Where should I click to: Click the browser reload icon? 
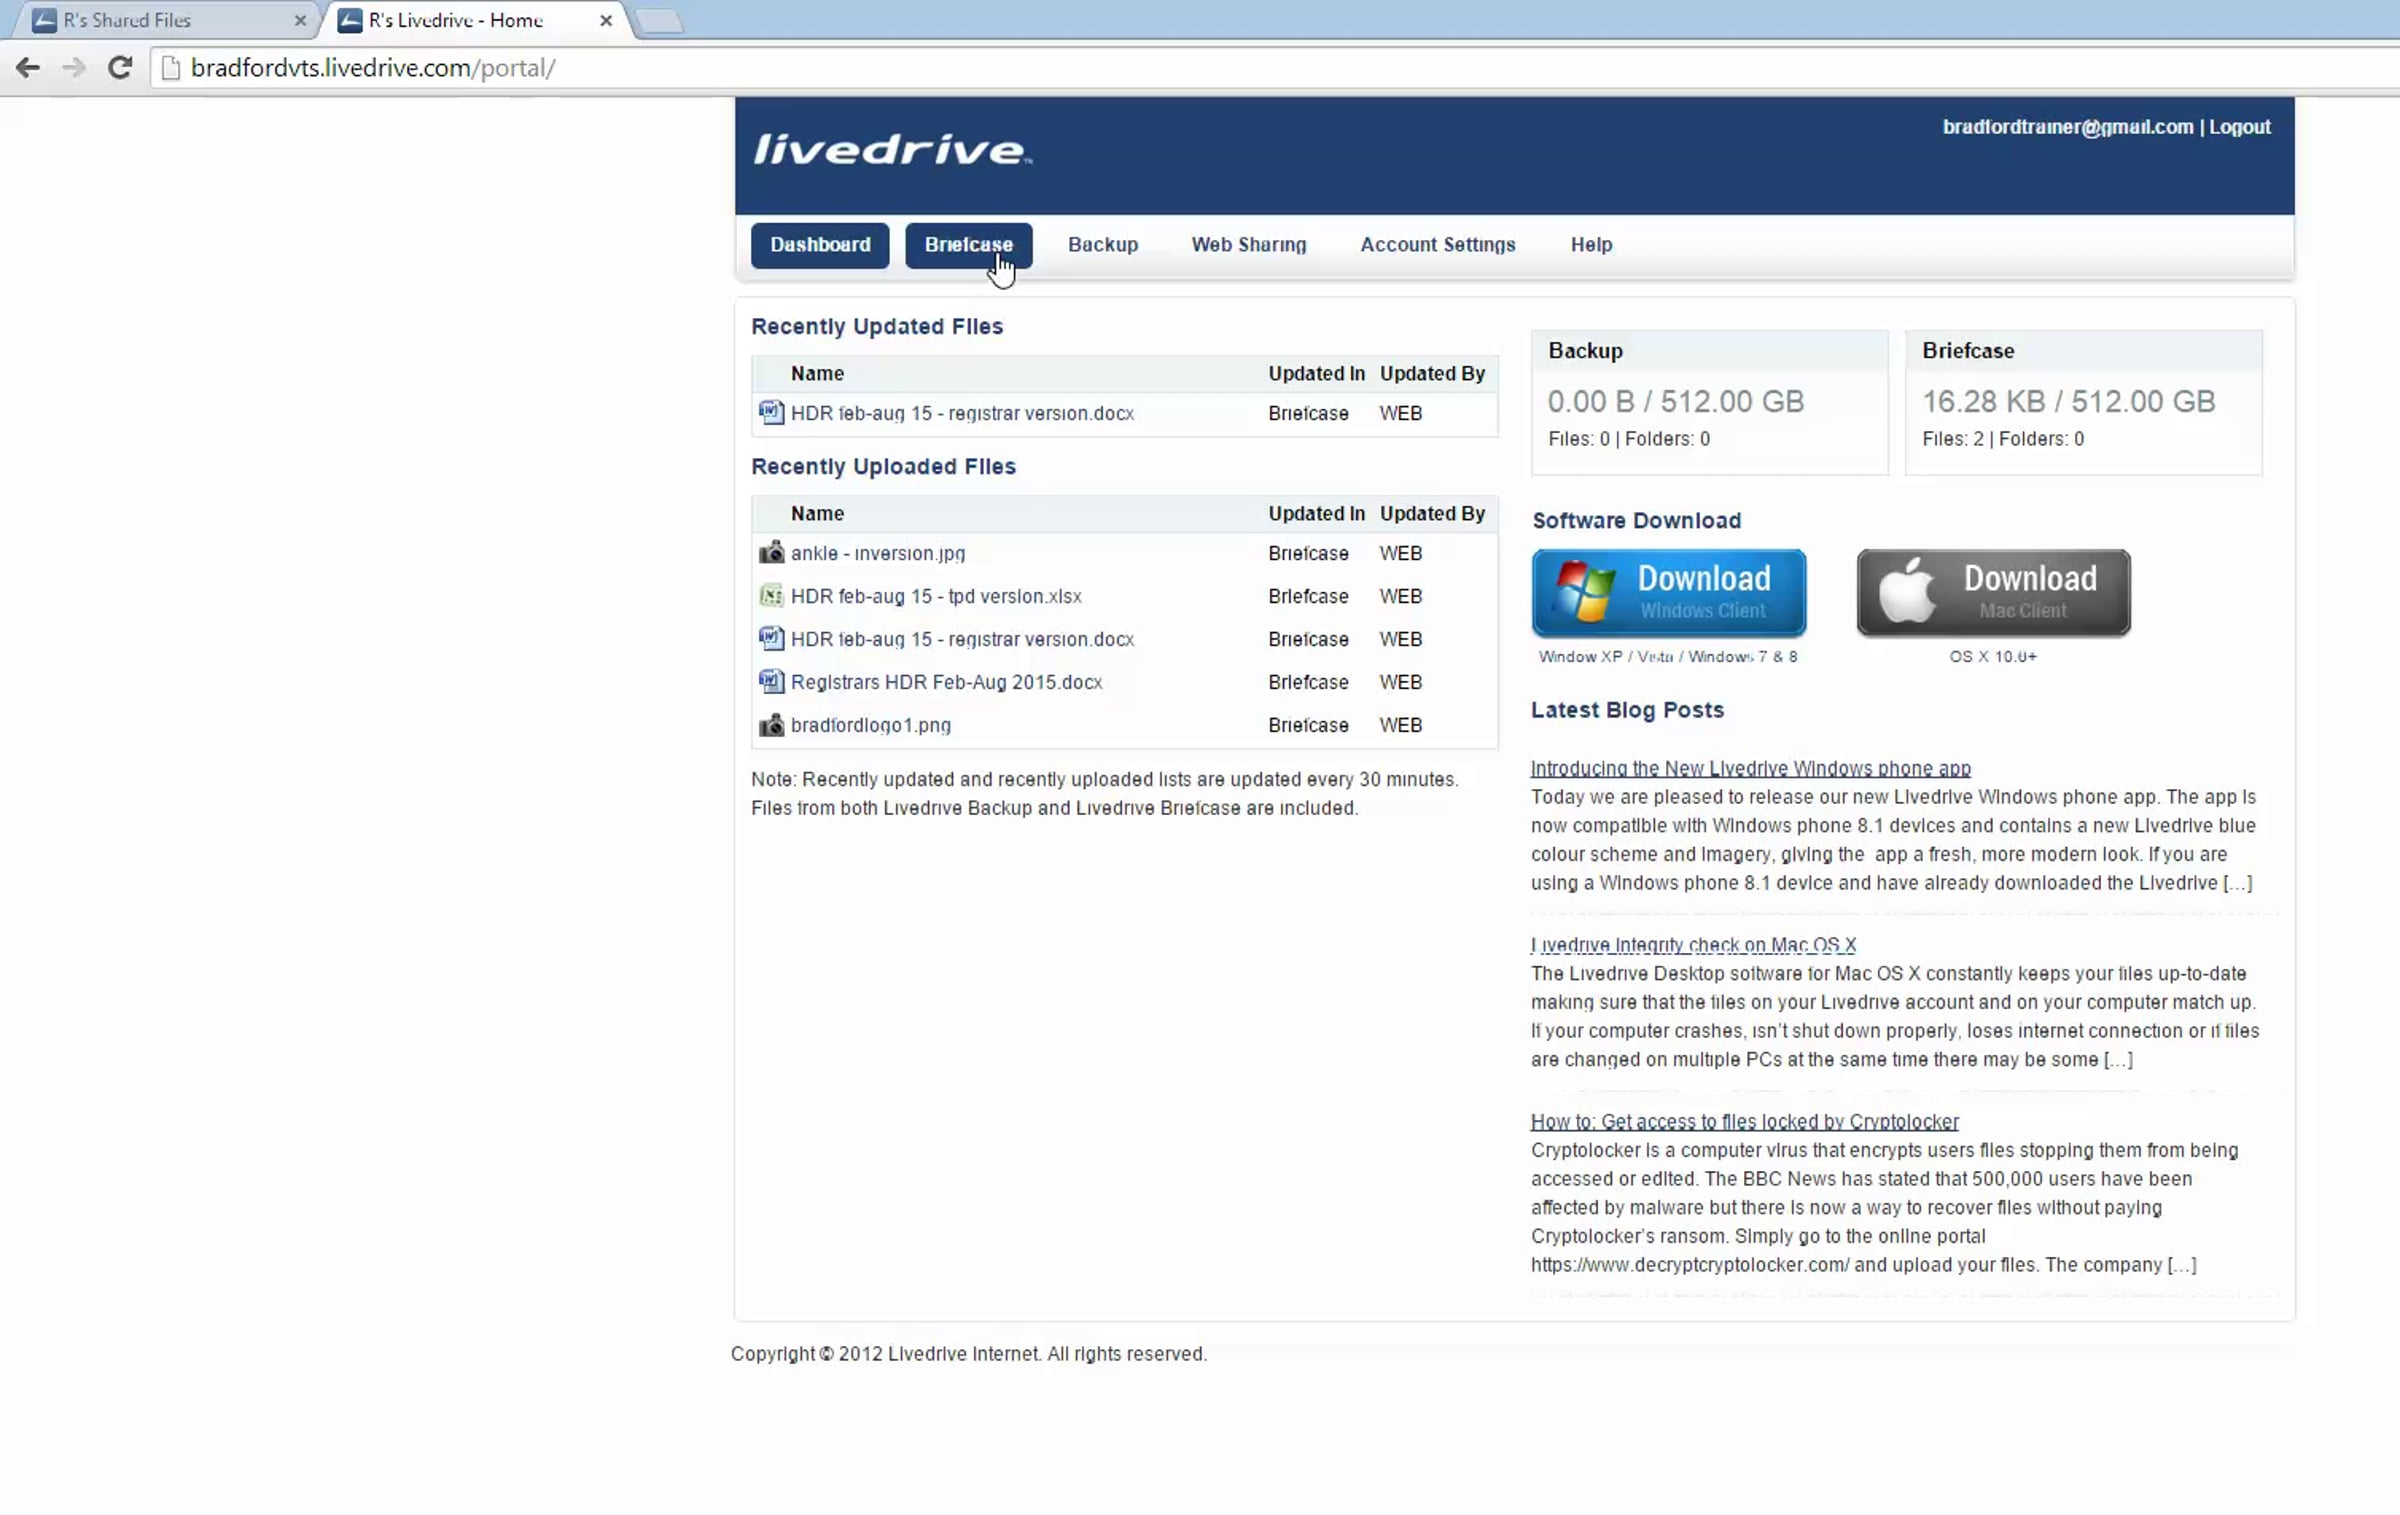[120, 67]
